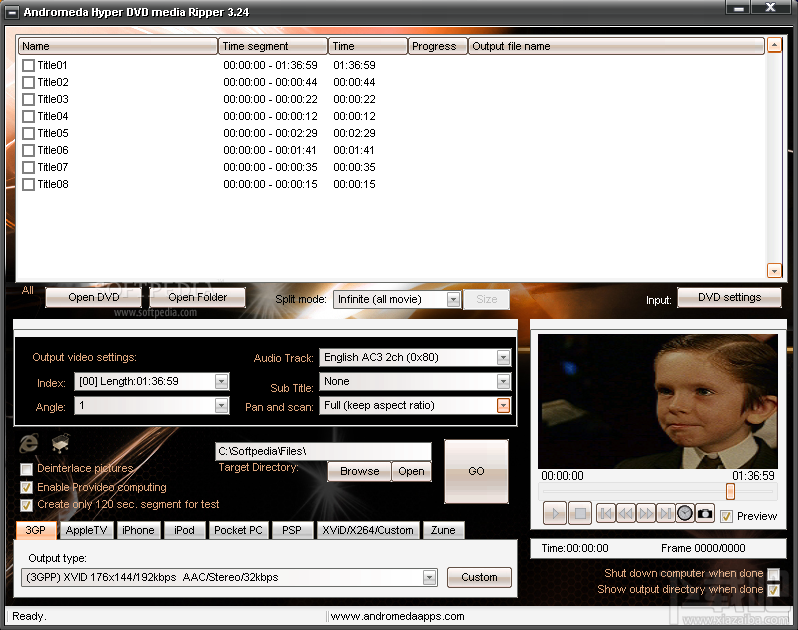Jump to start with skip-back button

(x=606, y=513)
